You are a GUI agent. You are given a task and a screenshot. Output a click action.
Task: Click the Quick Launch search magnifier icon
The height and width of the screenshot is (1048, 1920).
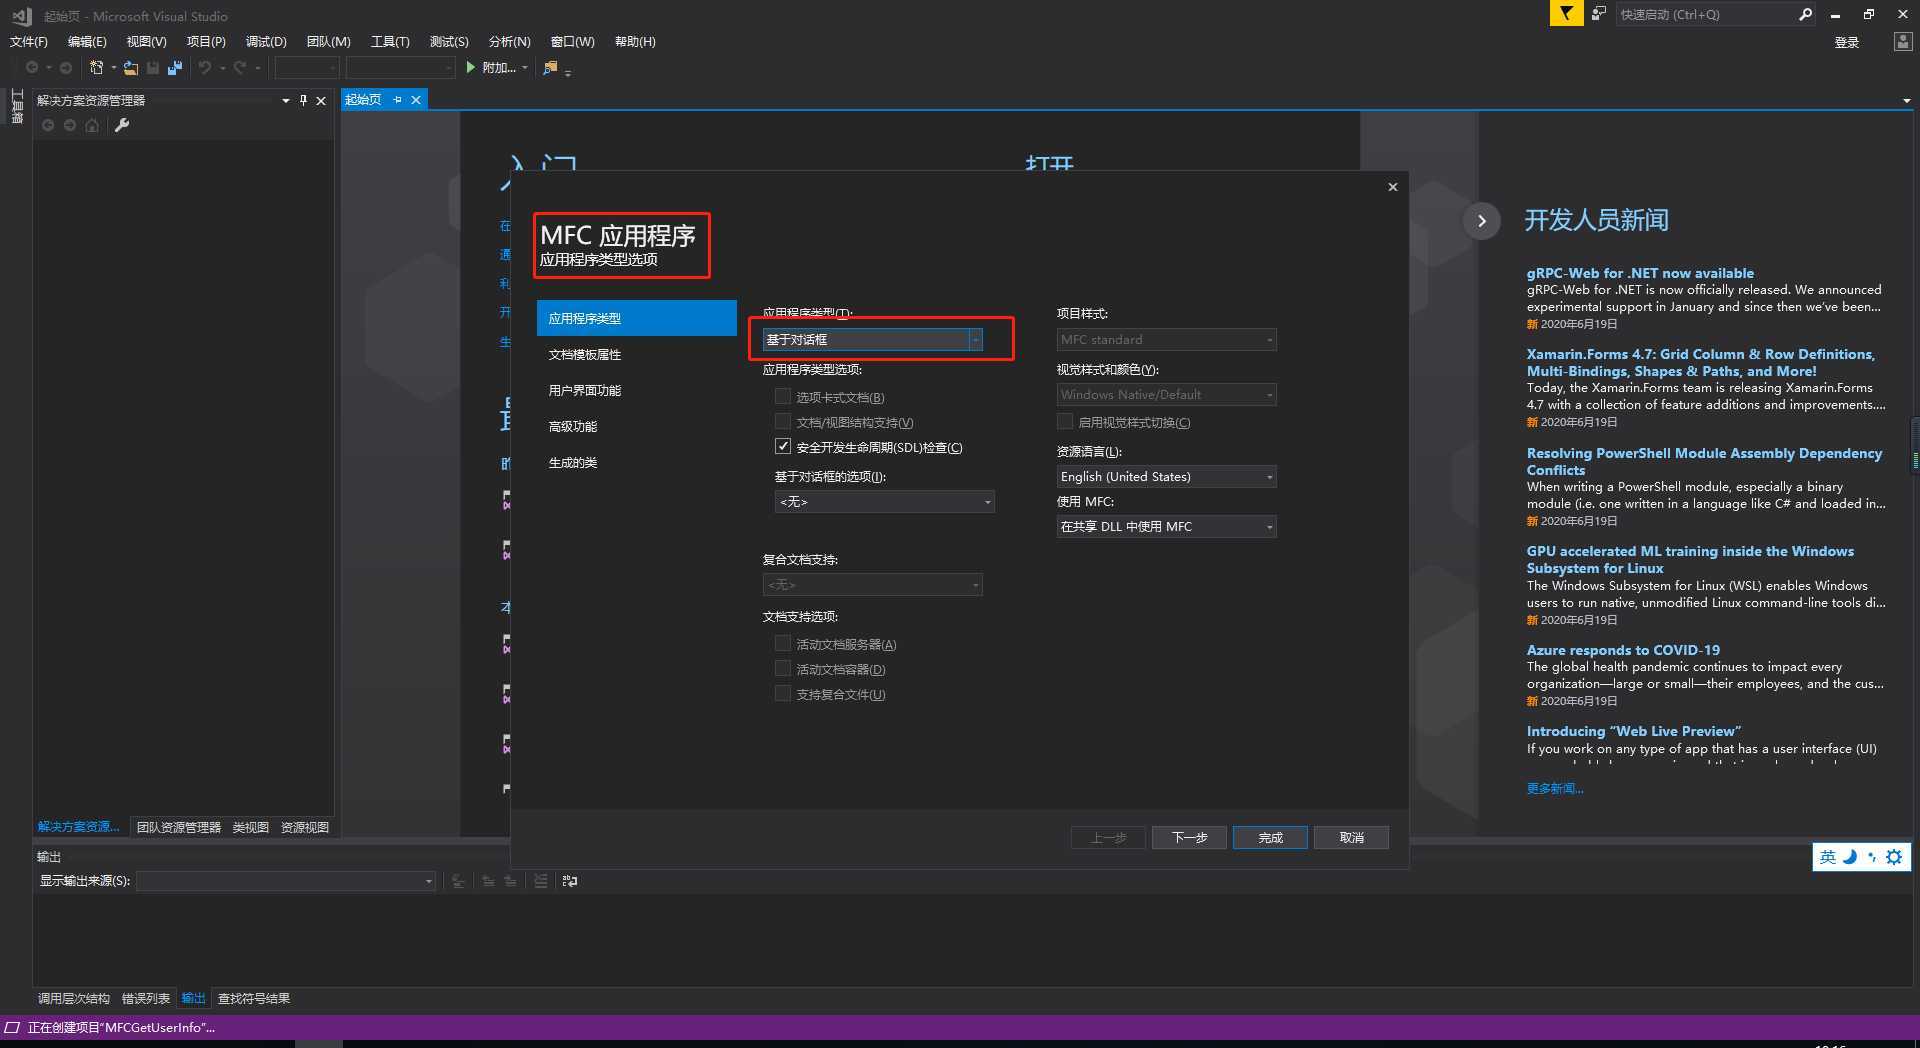click(x=1805, y=14)
